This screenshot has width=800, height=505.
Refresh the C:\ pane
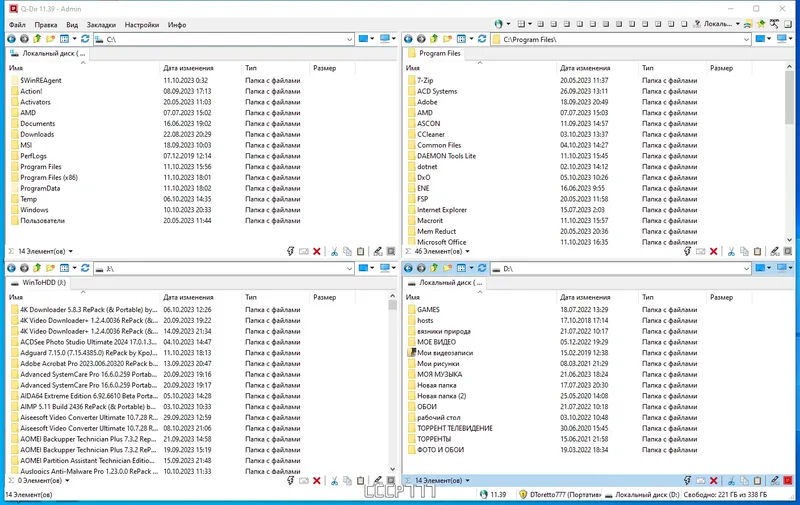tap(85, 39)
